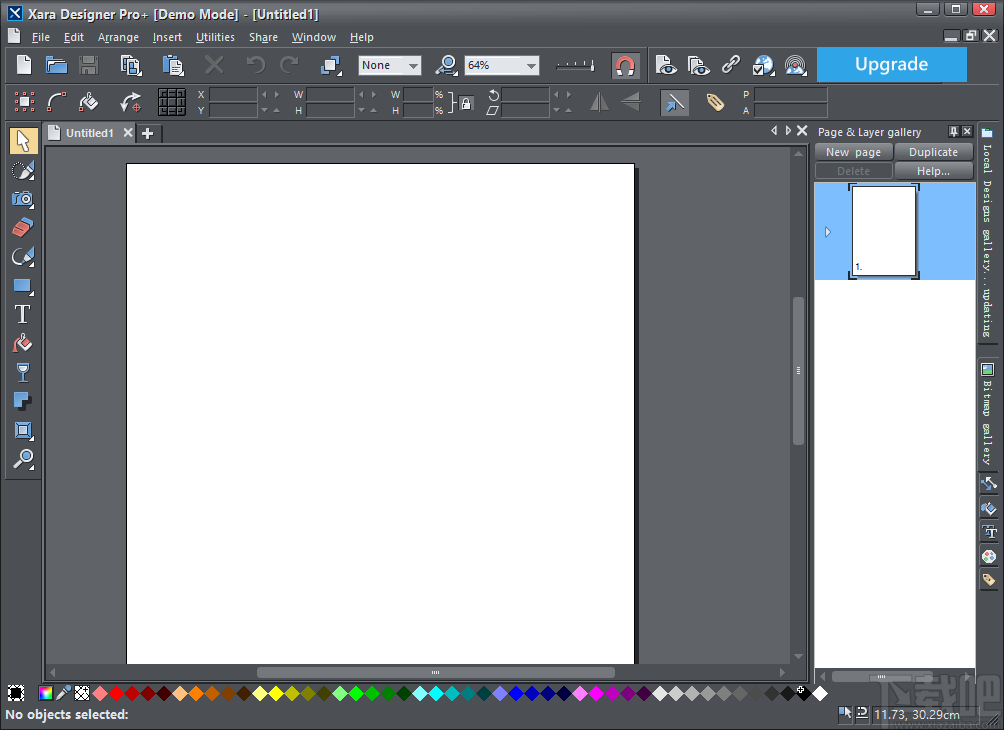Click the Open file folder icon

click(56, 65)
